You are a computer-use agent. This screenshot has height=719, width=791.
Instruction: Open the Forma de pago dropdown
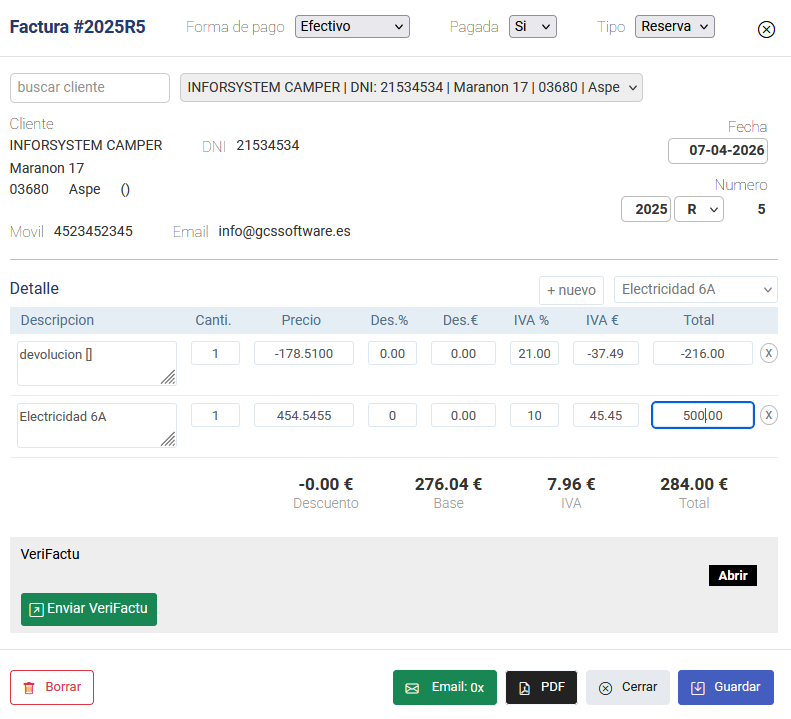(x=352, y=26)
